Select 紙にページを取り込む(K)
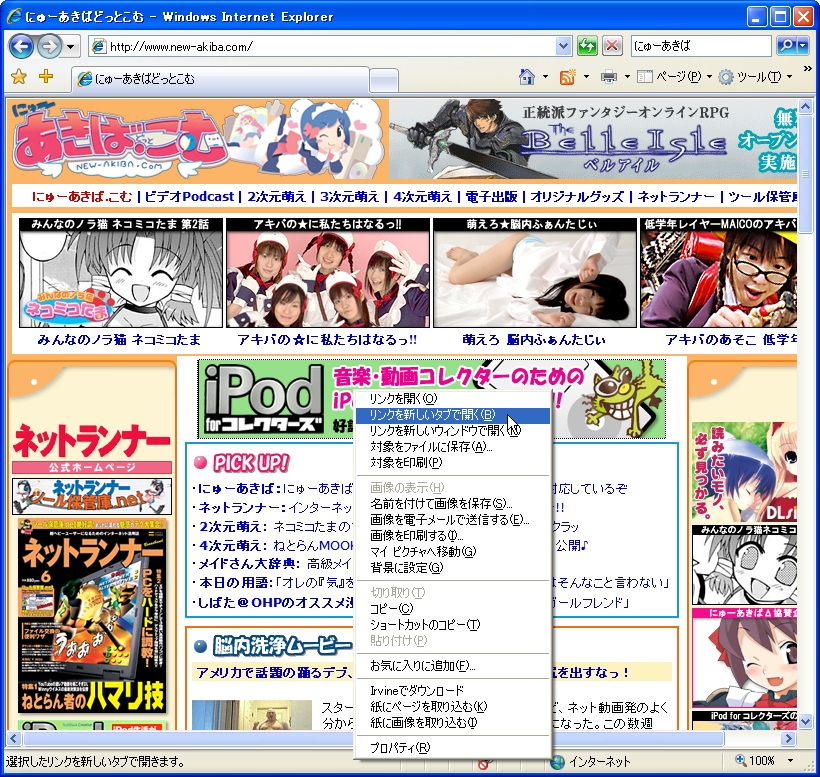 (x=453, y=707)
